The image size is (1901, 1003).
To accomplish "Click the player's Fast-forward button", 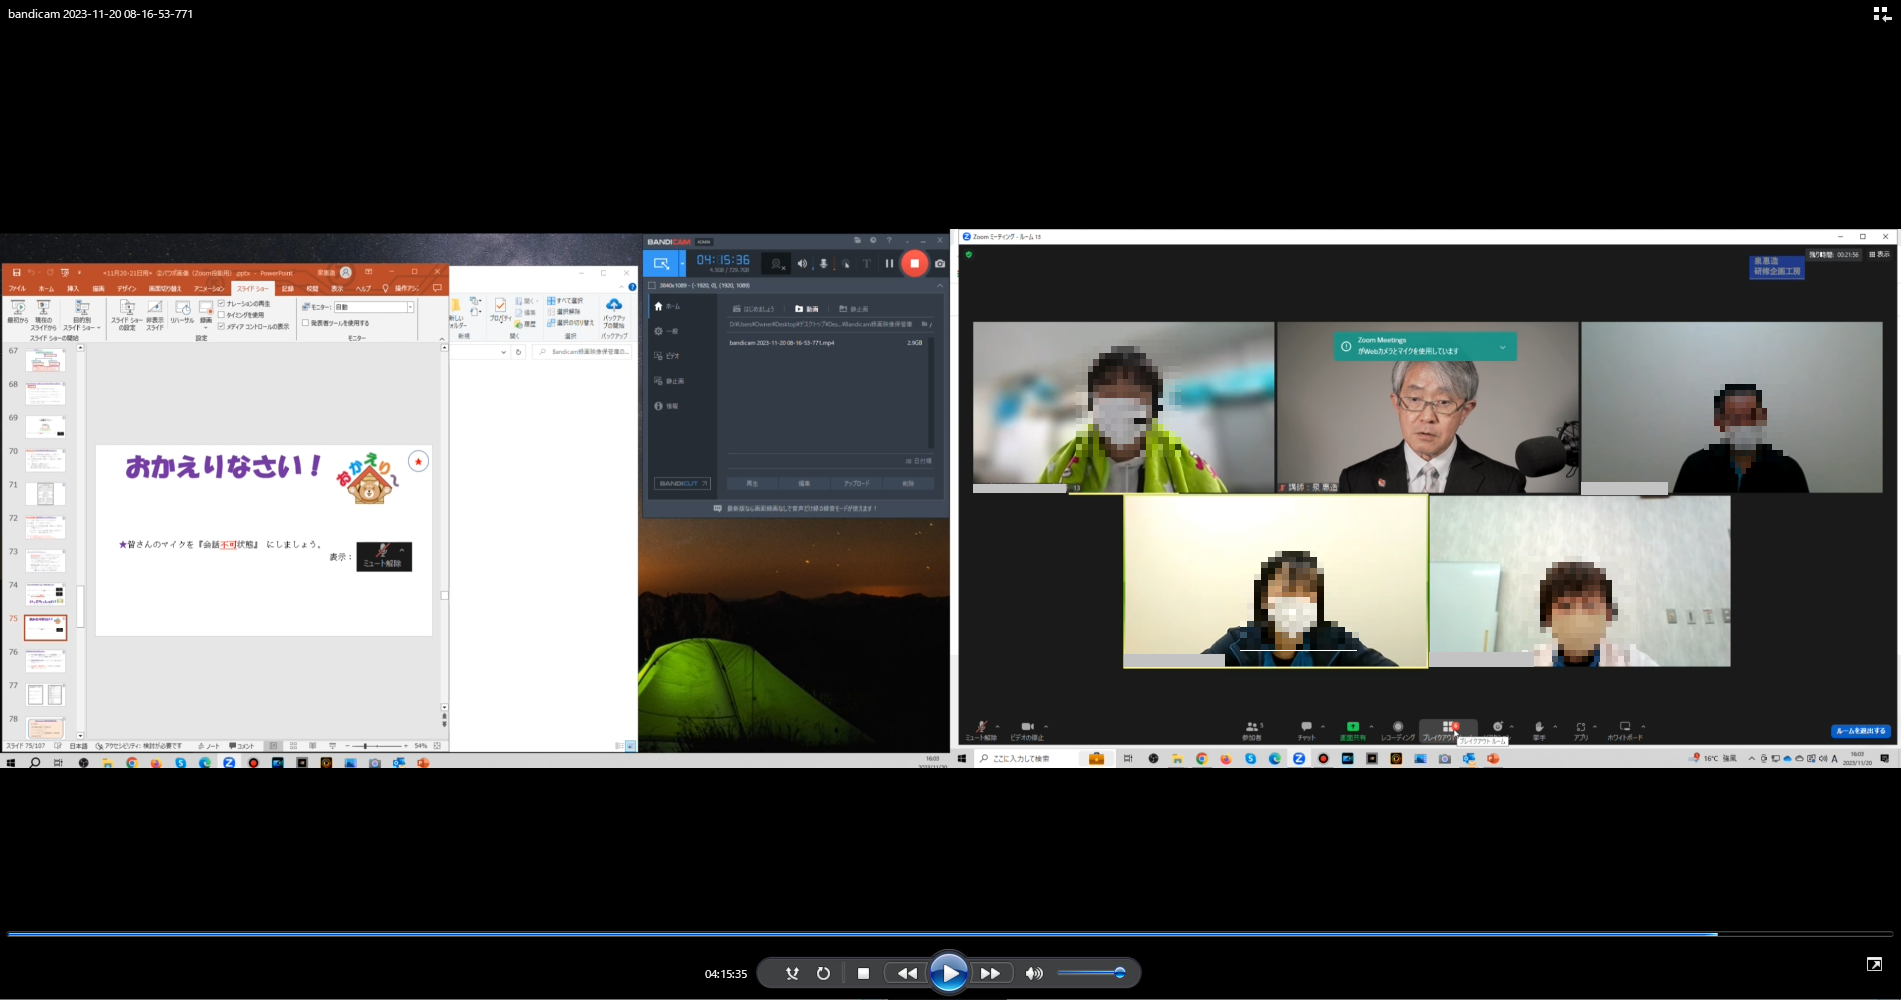I will tap(990, 973).
